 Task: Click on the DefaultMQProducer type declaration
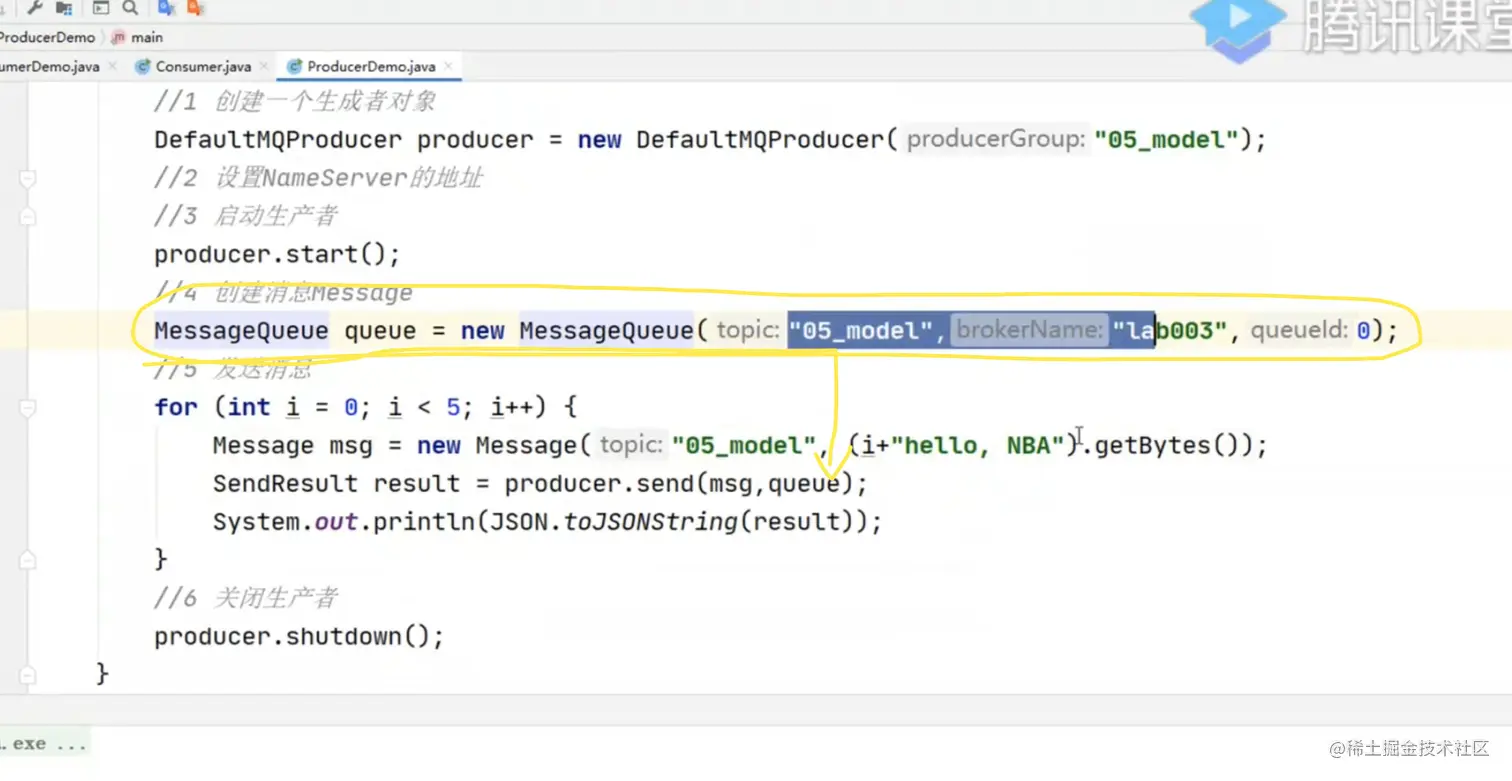[278, 140]
